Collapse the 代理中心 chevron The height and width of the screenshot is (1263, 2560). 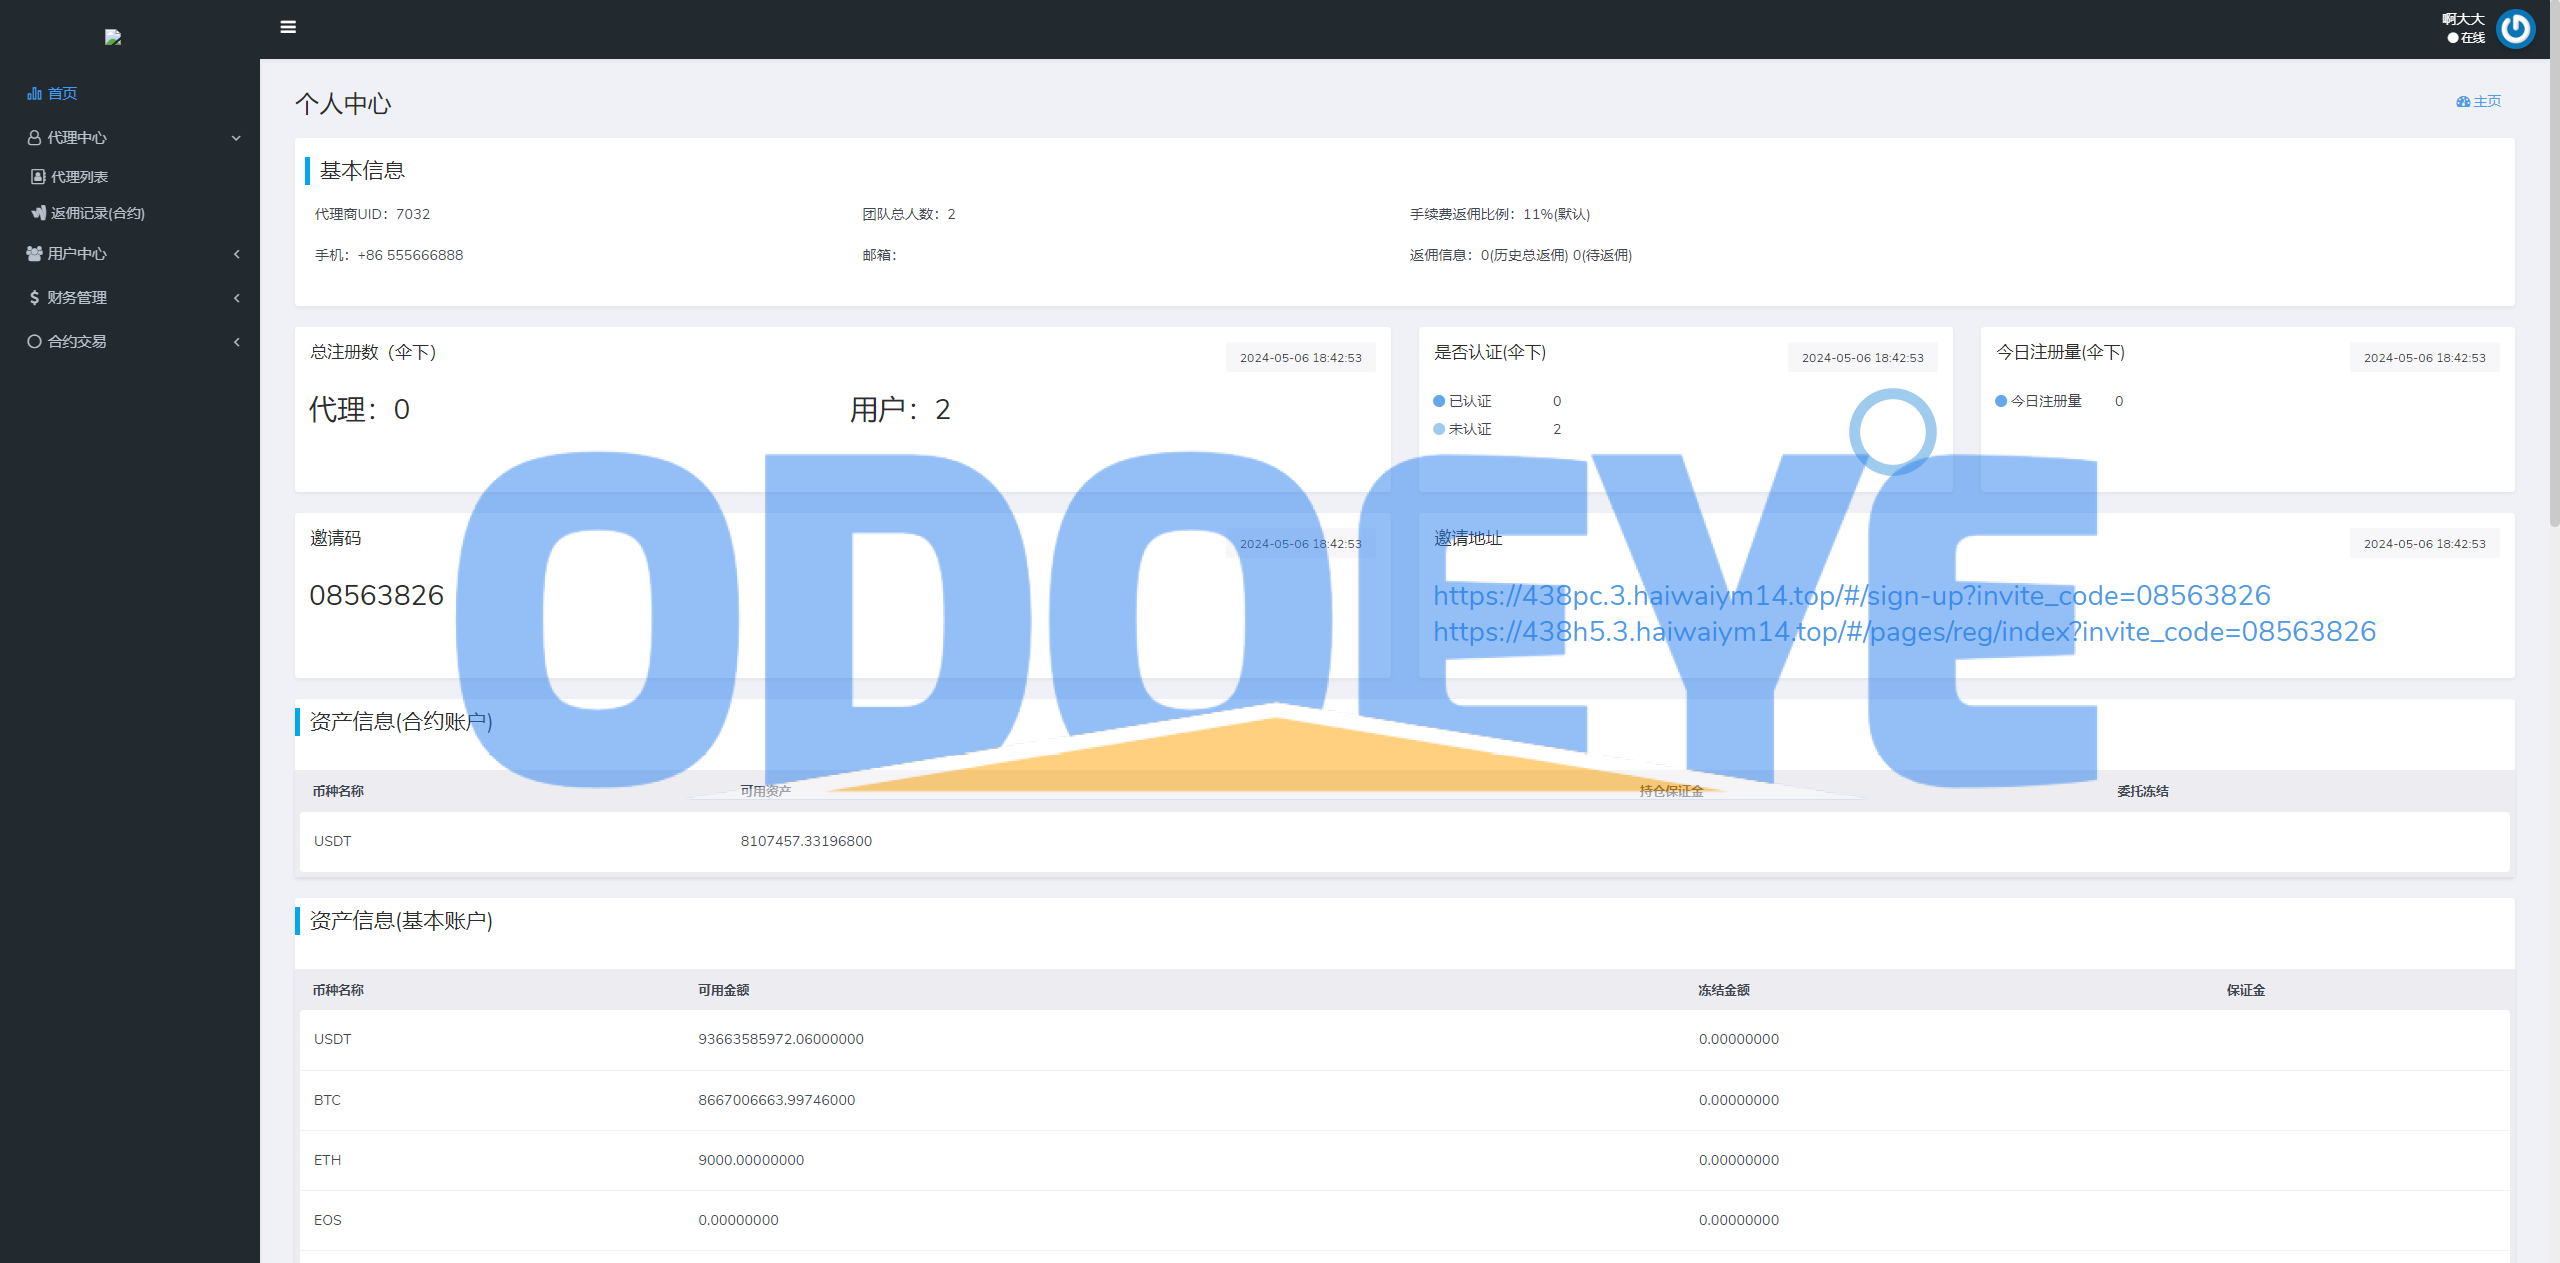236,138
